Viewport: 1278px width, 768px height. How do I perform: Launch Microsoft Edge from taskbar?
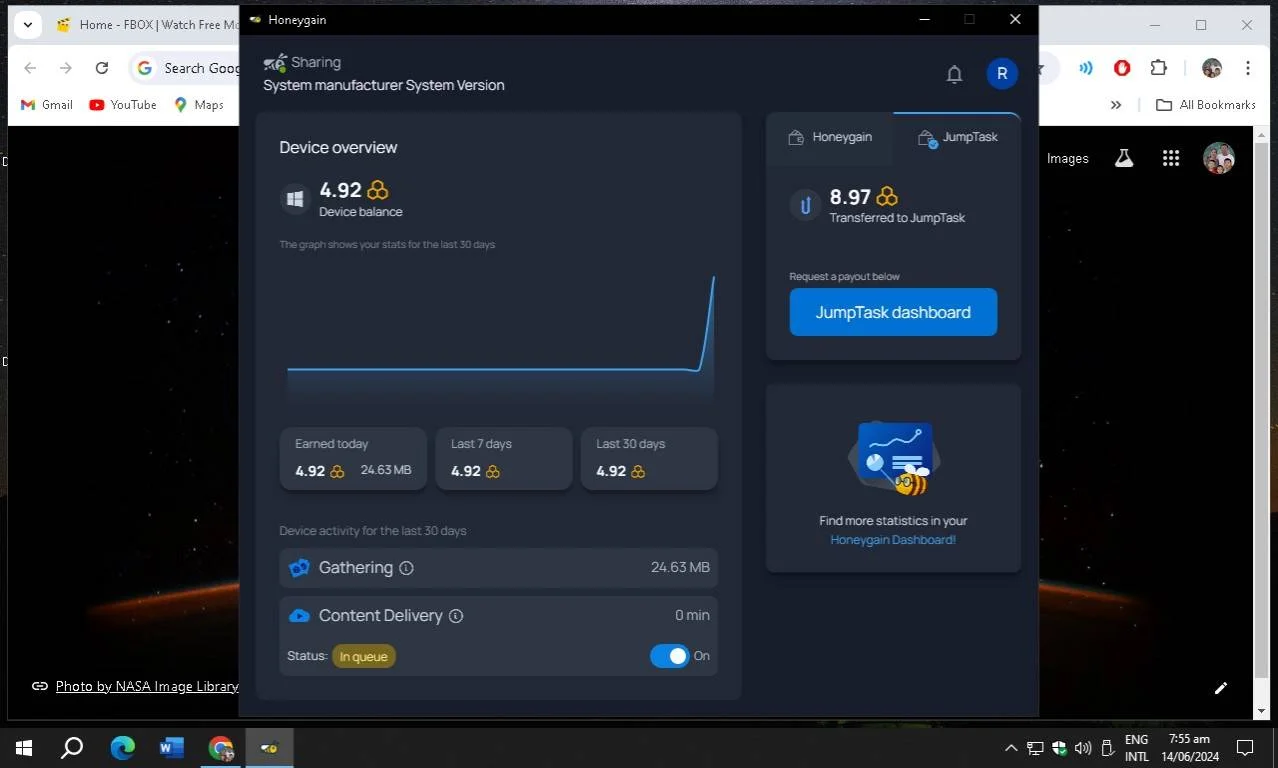(123, 748)
